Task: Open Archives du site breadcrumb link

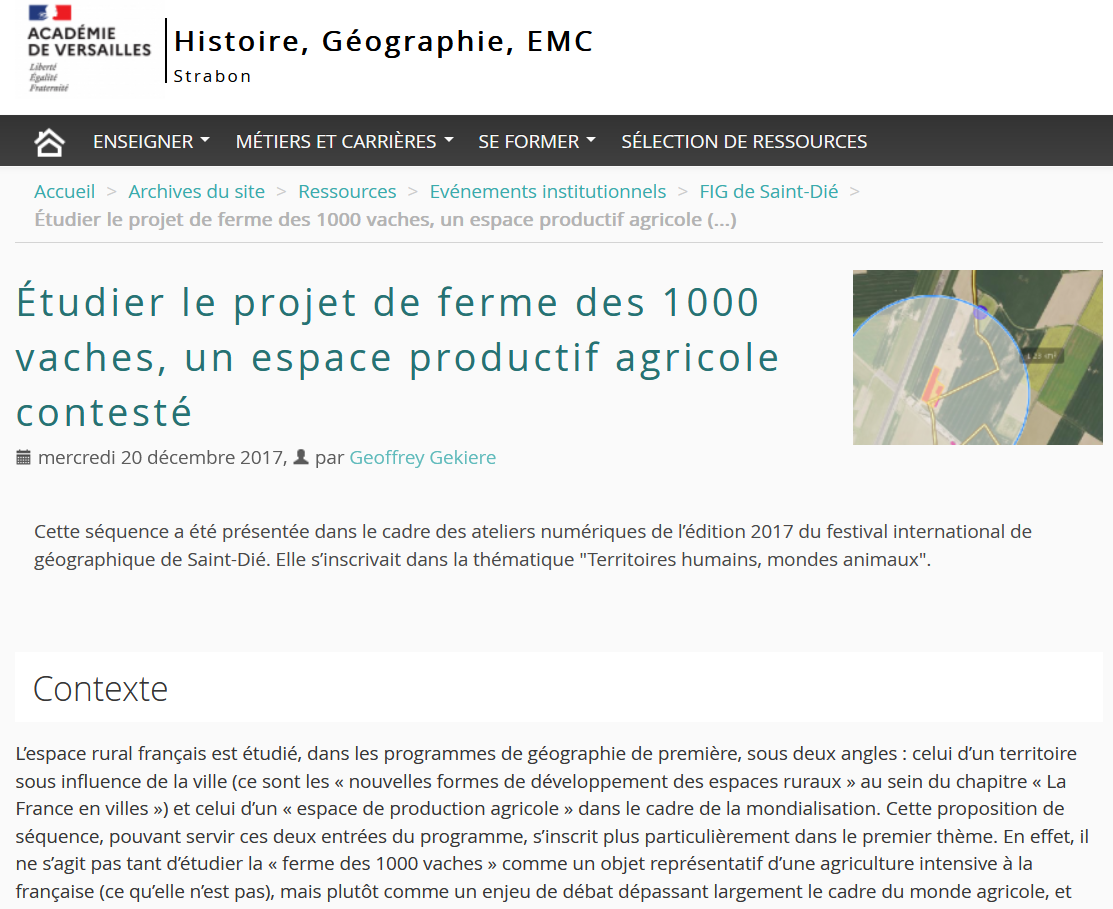Action: point(197,191)
